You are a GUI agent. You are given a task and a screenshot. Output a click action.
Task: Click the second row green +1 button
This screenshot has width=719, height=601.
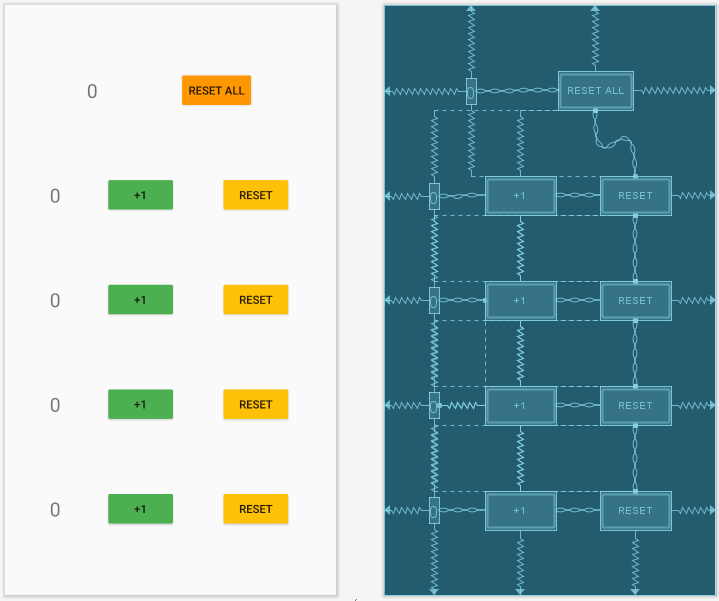point(140,300)
